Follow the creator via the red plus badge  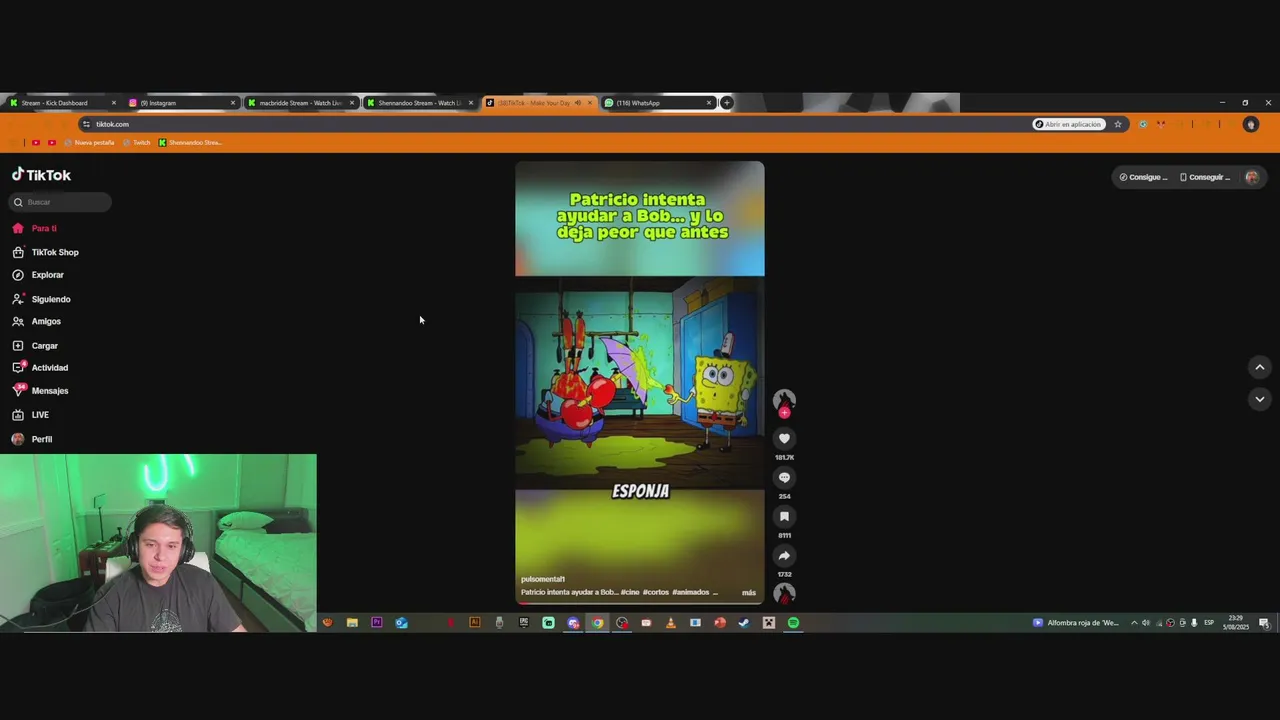coord(784,412)
